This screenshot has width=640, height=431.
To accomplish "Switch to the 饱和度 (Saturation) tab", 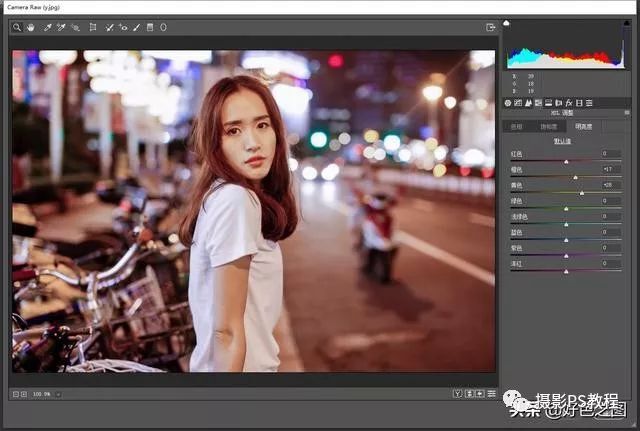I will (549, 127).
